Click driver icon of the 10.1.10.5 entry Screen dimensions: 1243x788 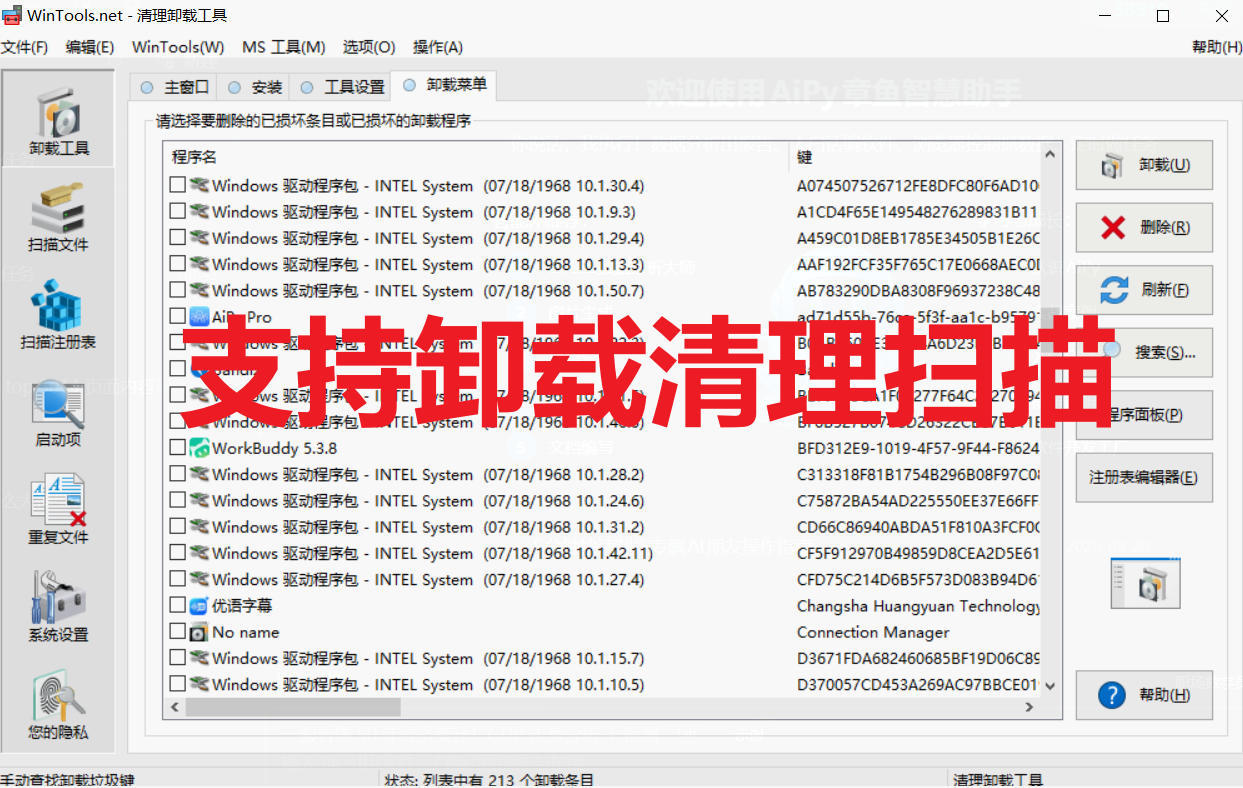[199, 684]
